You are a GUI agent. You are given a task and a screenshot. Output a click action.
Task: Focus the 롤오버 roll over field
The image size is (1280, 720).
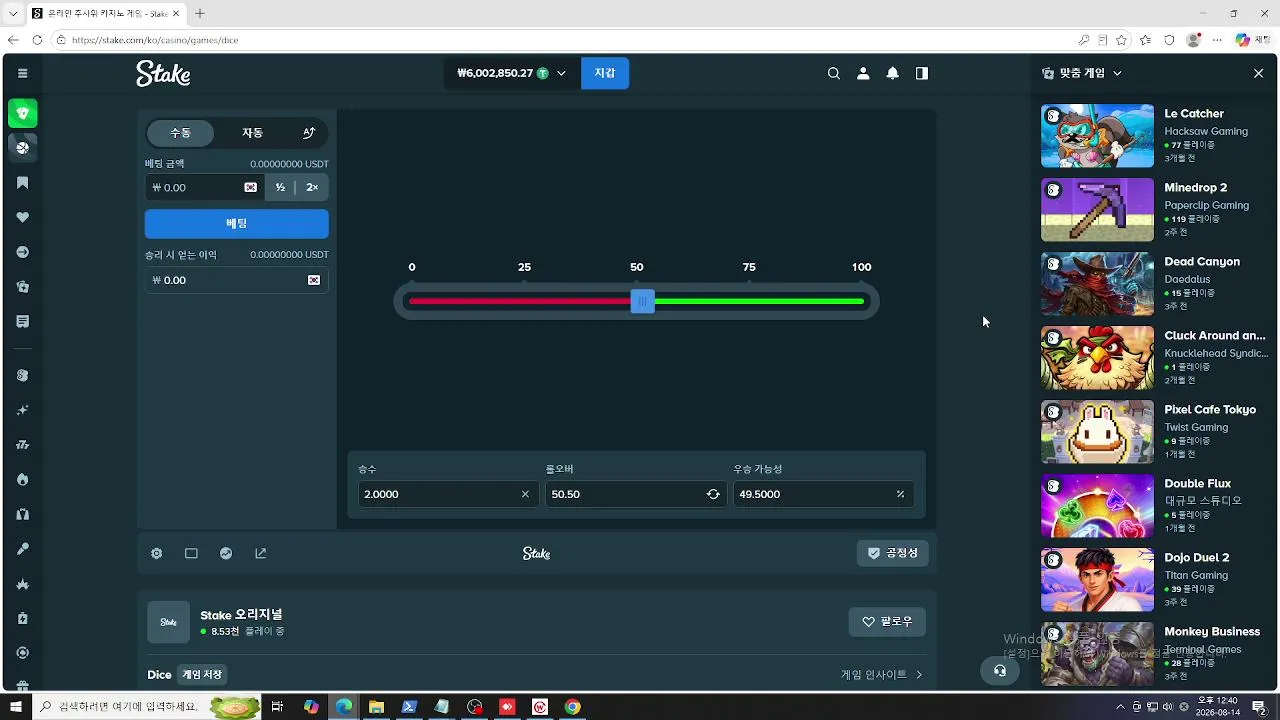(x=636, y=494)
